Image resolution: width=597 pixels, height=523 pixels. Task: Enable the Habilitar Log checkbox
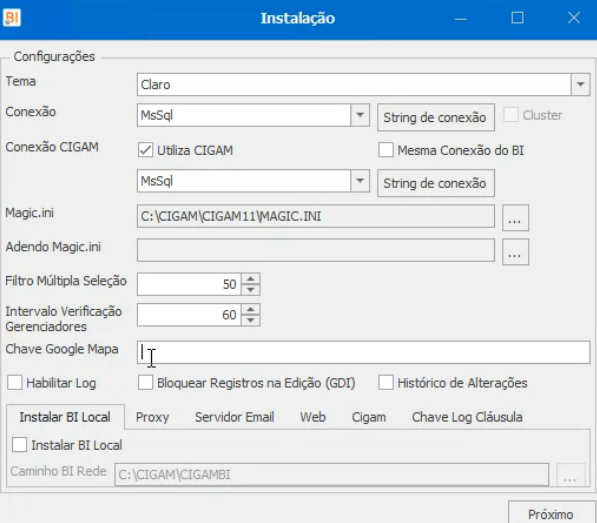(x=14, y=383)
